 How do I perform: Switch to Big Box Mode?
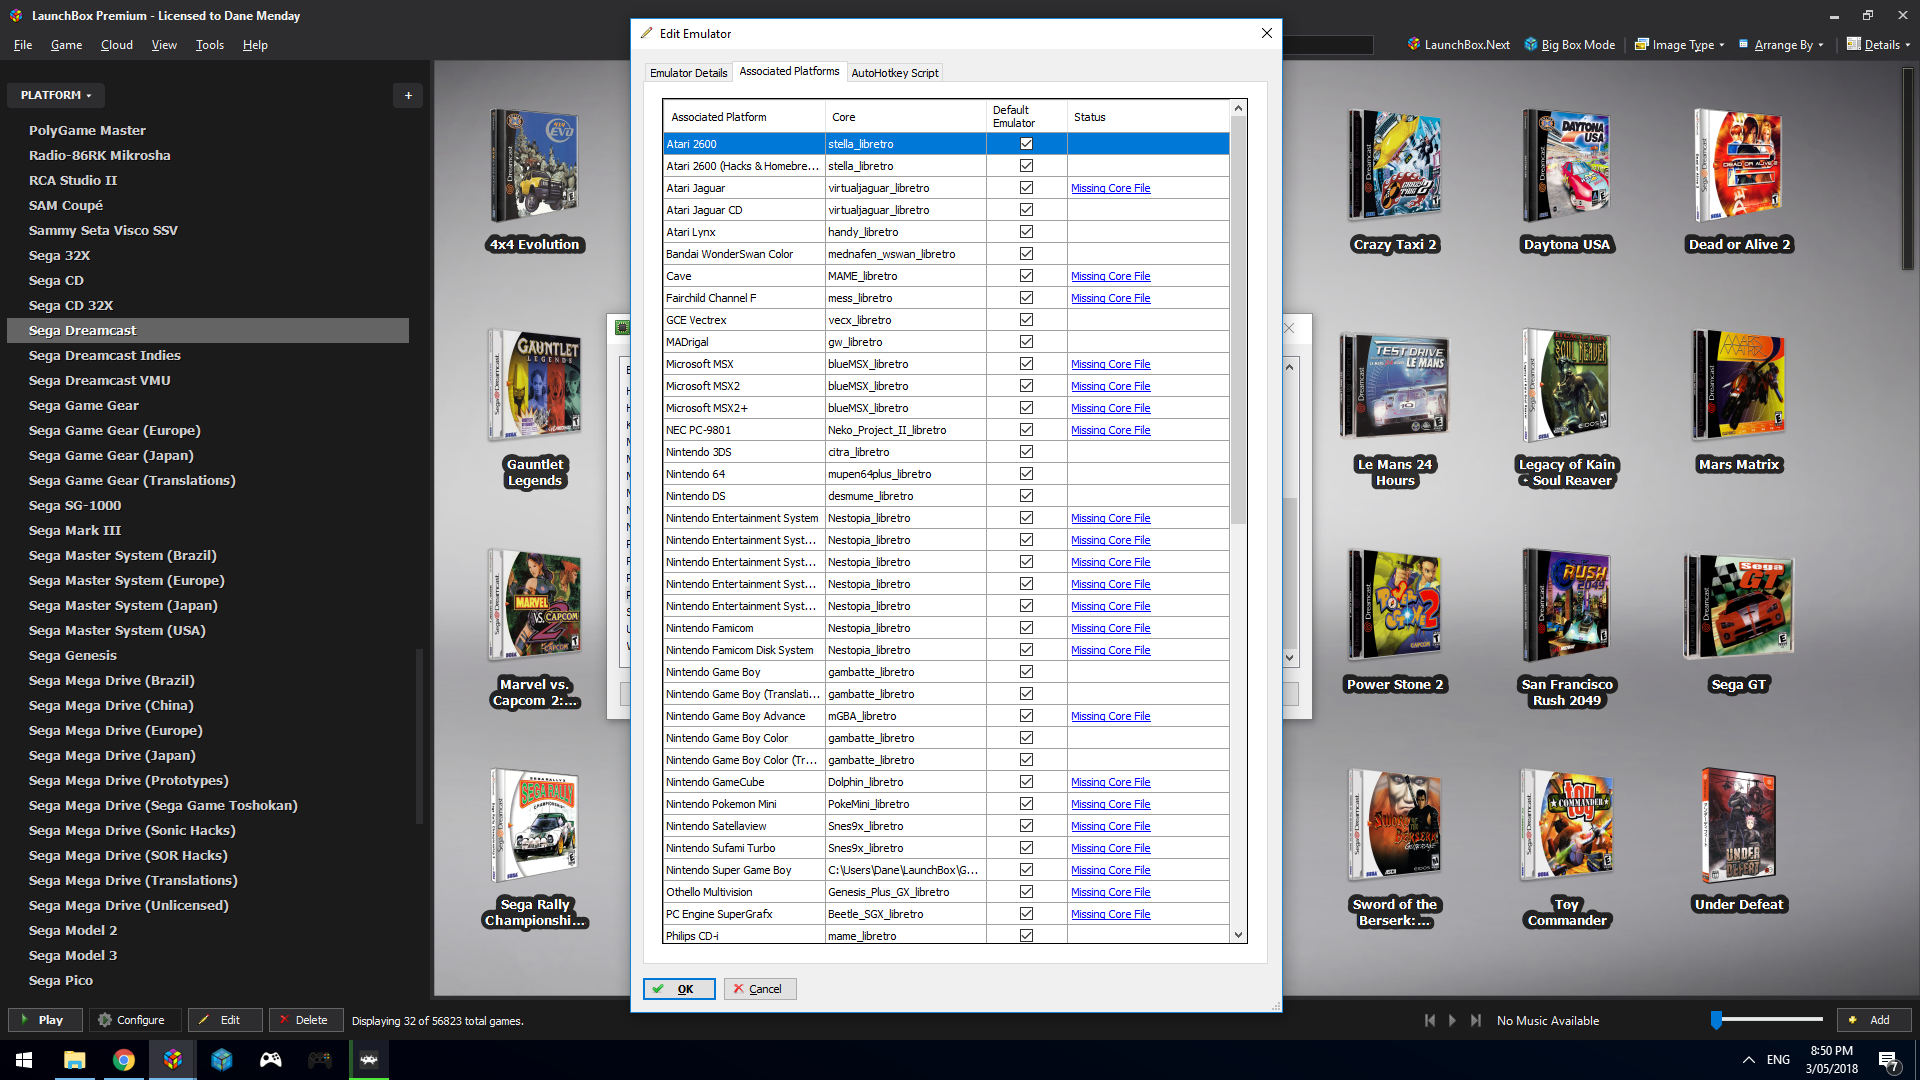coord(1569,44)
